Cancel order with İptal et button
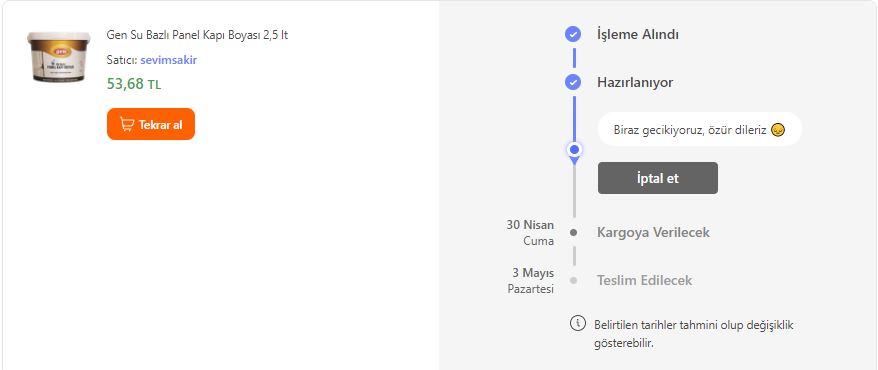878x370 pixels. point(657,178)
